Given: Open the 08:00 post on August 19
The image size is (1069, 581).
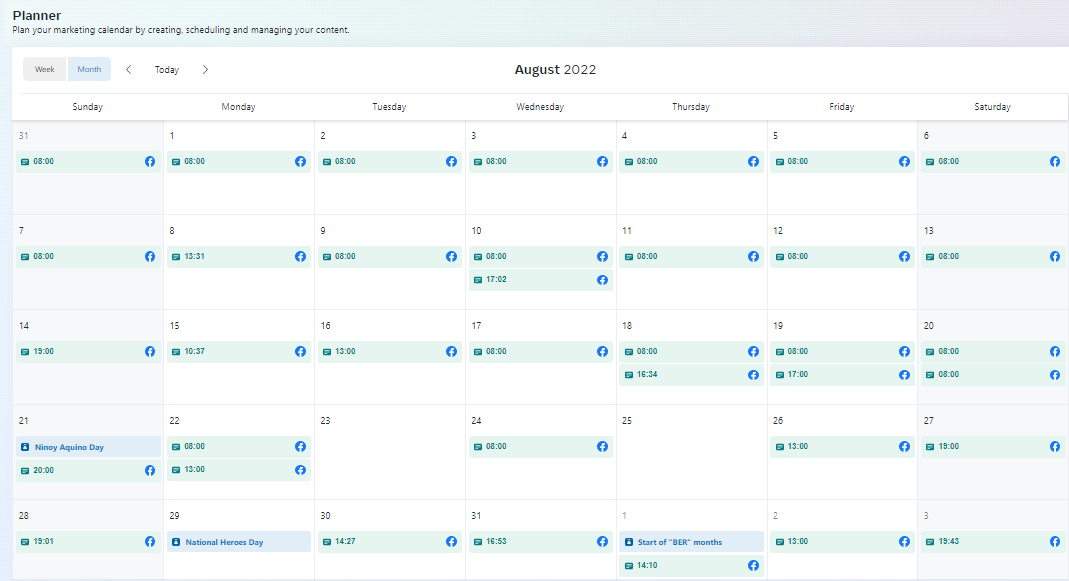Looking at the screenshot, I should (843, 352).
